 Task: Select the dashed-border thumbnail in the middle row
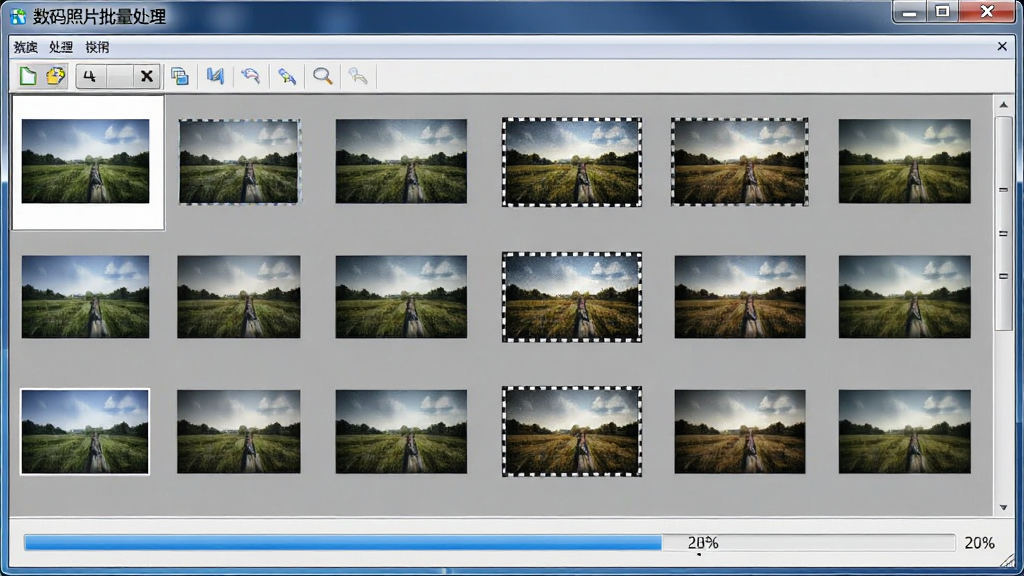[572, 297]
